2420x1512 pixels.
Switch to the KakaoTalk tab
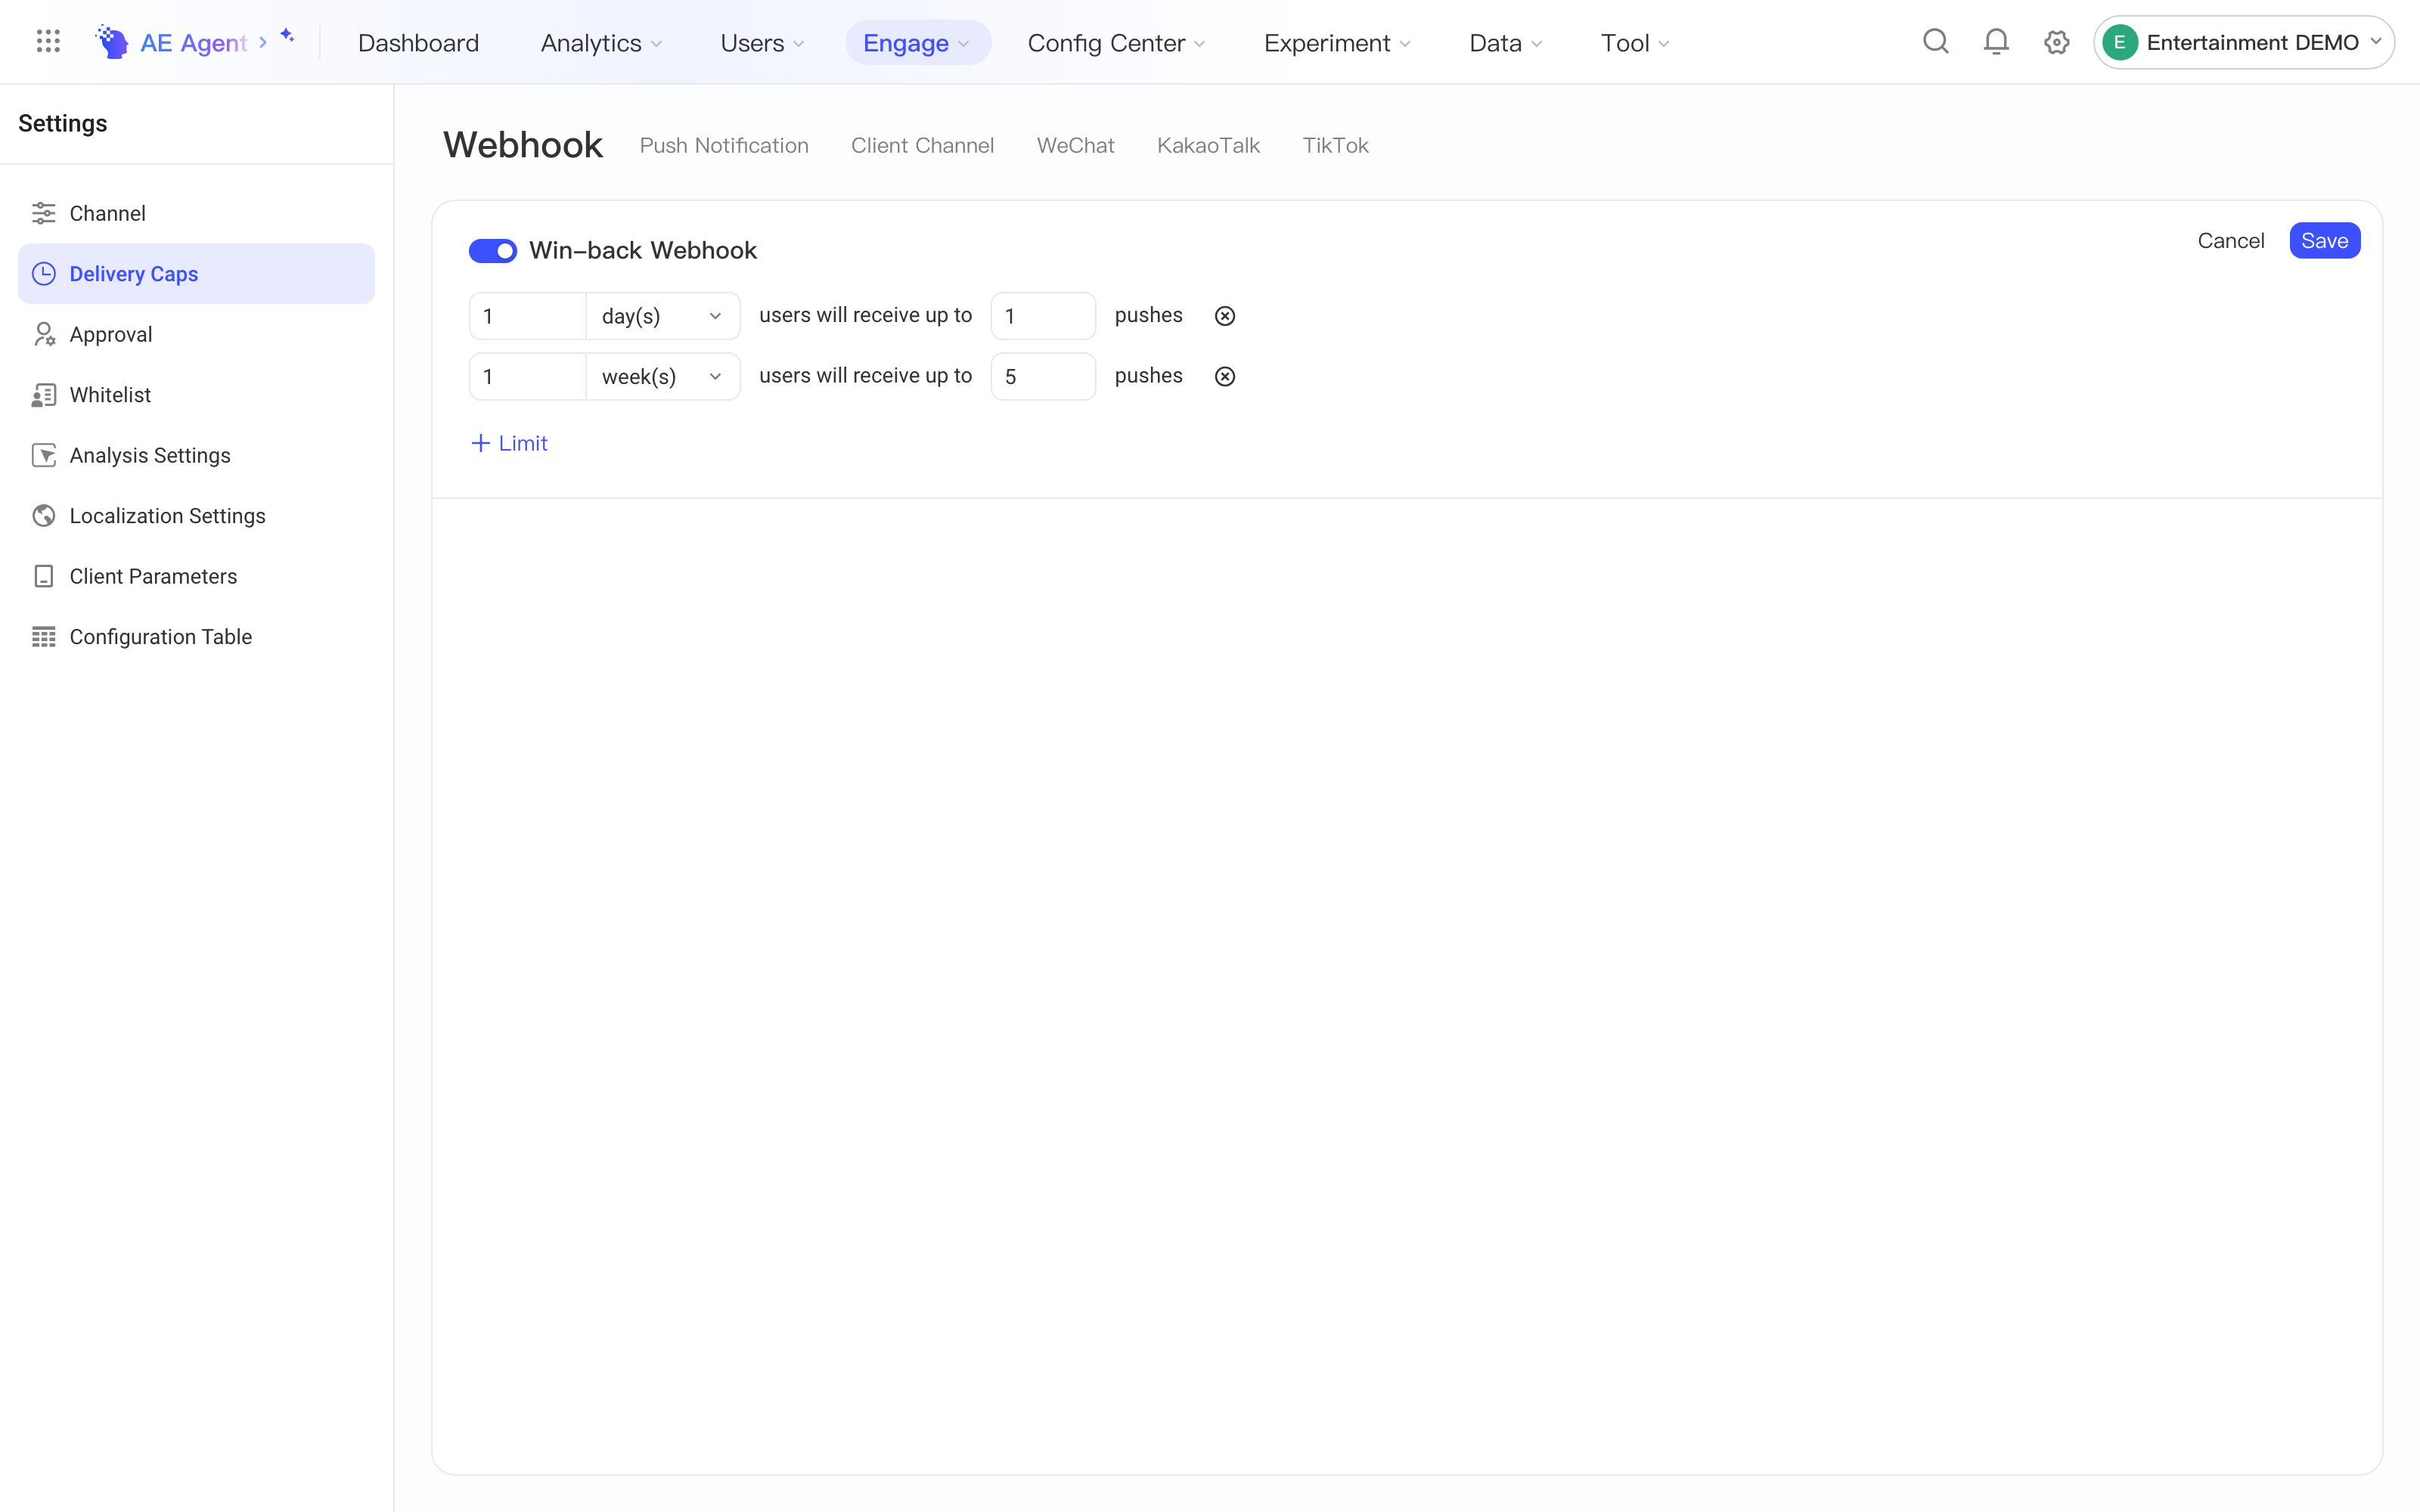pyautogui.click(x=1208, y=146)
